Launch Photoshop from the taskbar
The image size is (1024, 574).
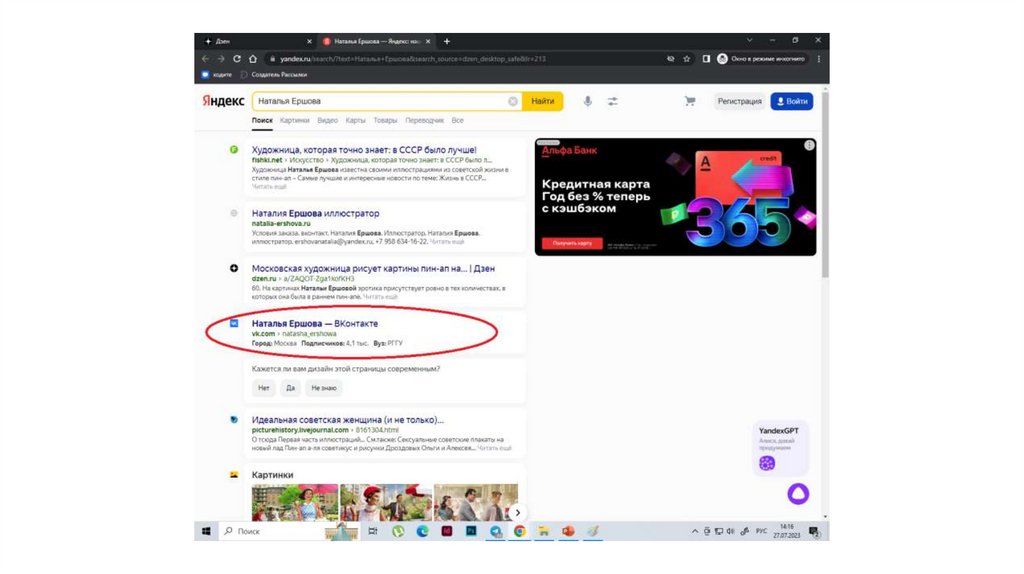tap(470, 531)
